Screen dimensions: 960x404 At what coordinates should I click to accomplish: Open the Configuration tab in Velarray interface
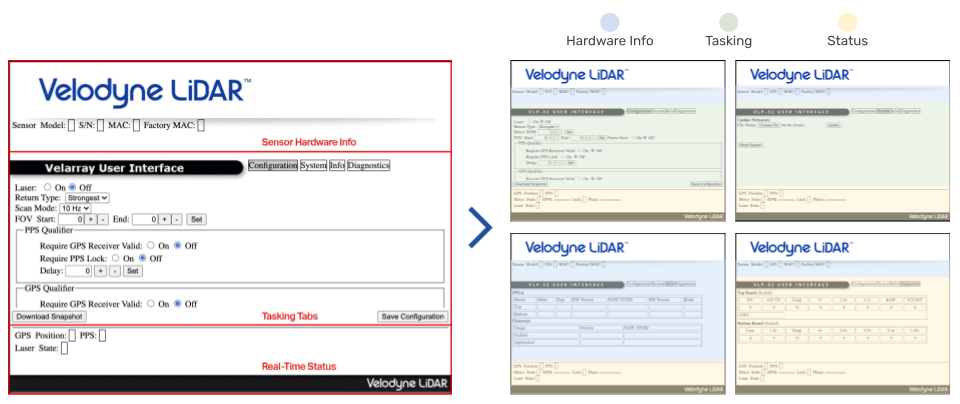(272, 165)
